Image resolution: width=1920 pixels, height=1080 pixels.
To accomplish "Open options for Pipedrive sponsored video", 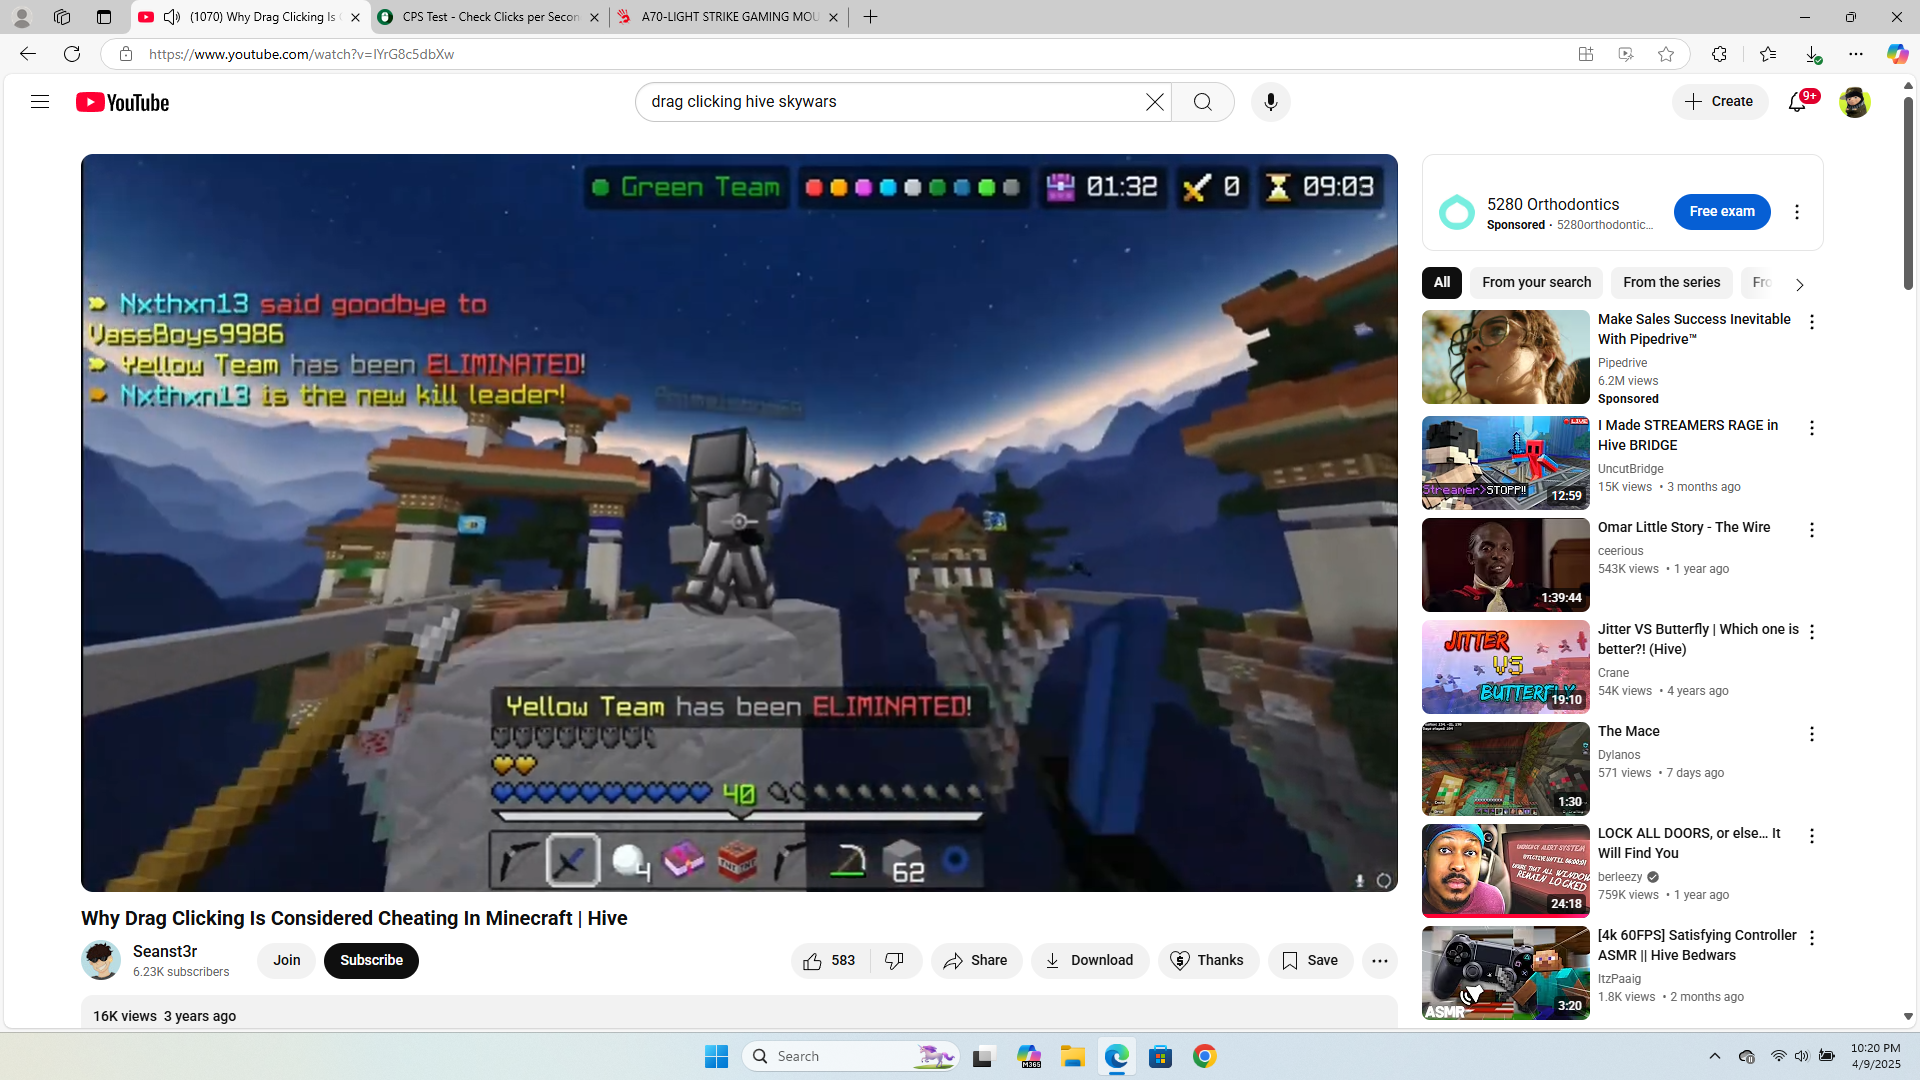I will pyautogui.click(x=1812, y=322).
